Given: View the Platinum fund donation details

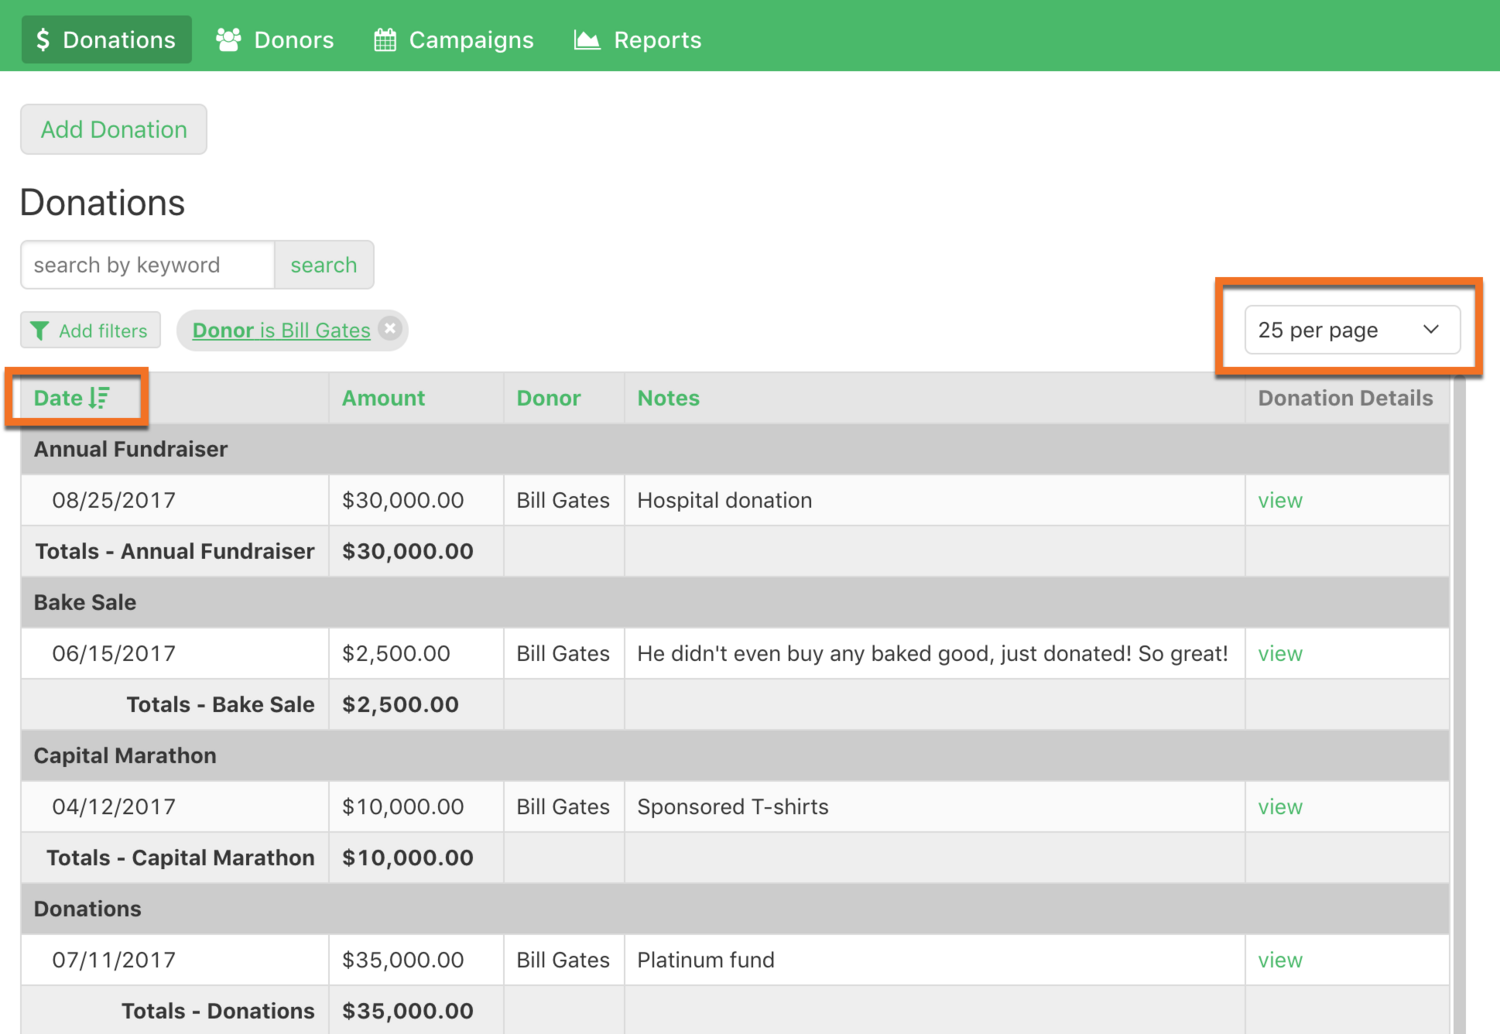Looking at the screenshot, I should (1280, 960).
